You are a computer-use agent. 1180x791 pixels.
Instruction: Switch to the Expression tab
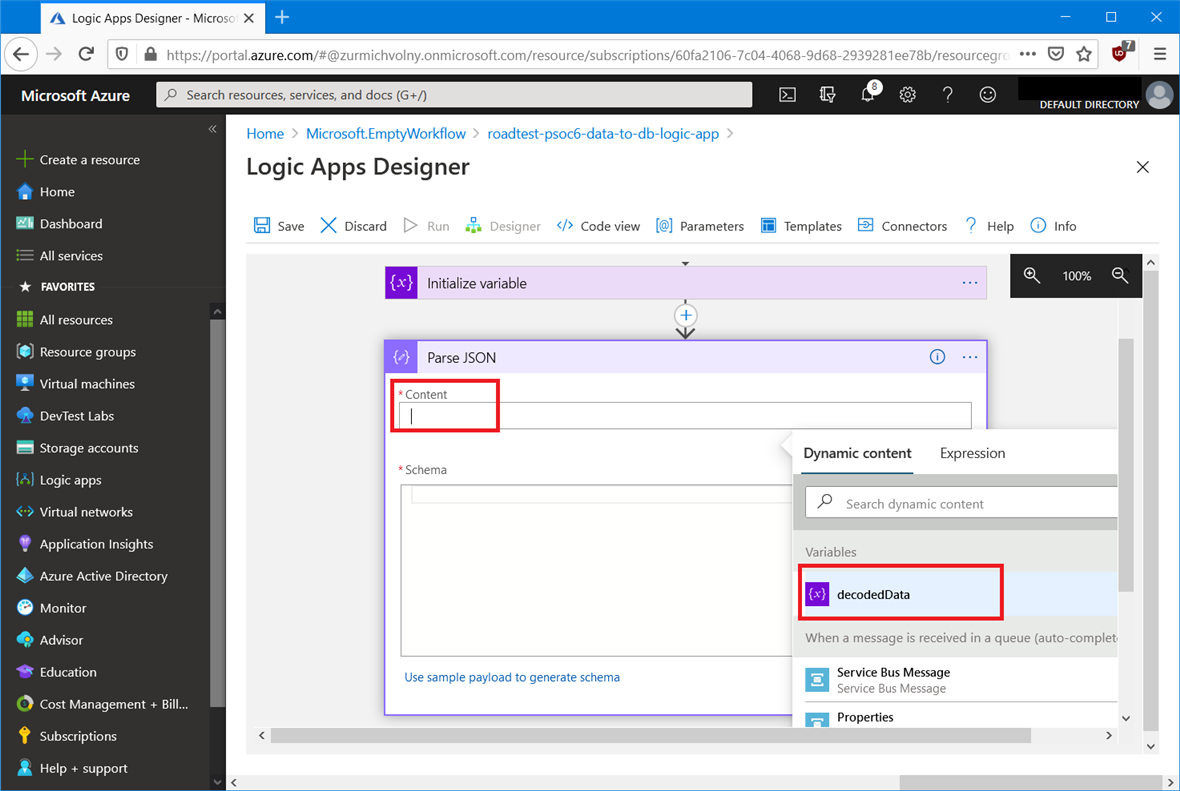click(x=972, y=453)
